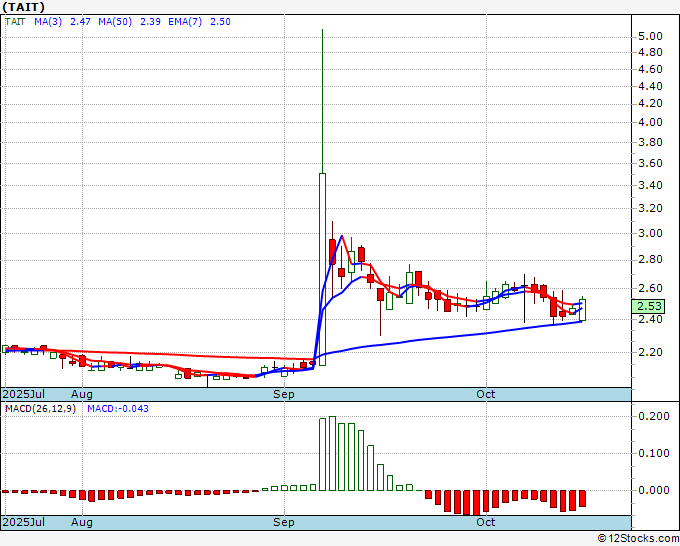Click the 5.00 price axis label

click(x=651, y=36)
